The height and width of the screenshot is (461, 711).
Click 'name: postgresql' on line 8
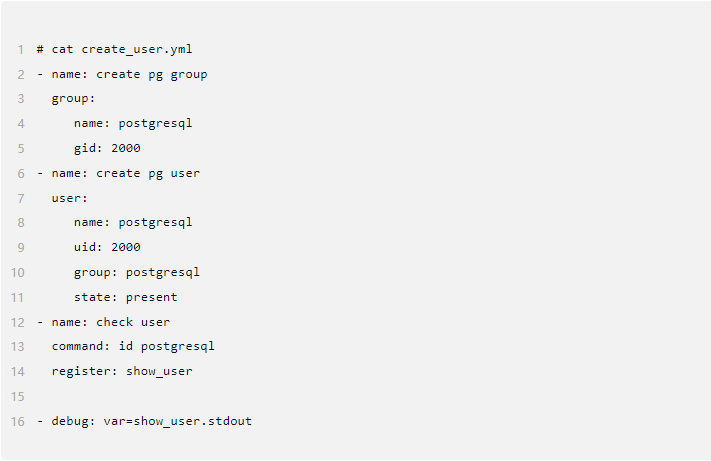(x=132, y=222)
